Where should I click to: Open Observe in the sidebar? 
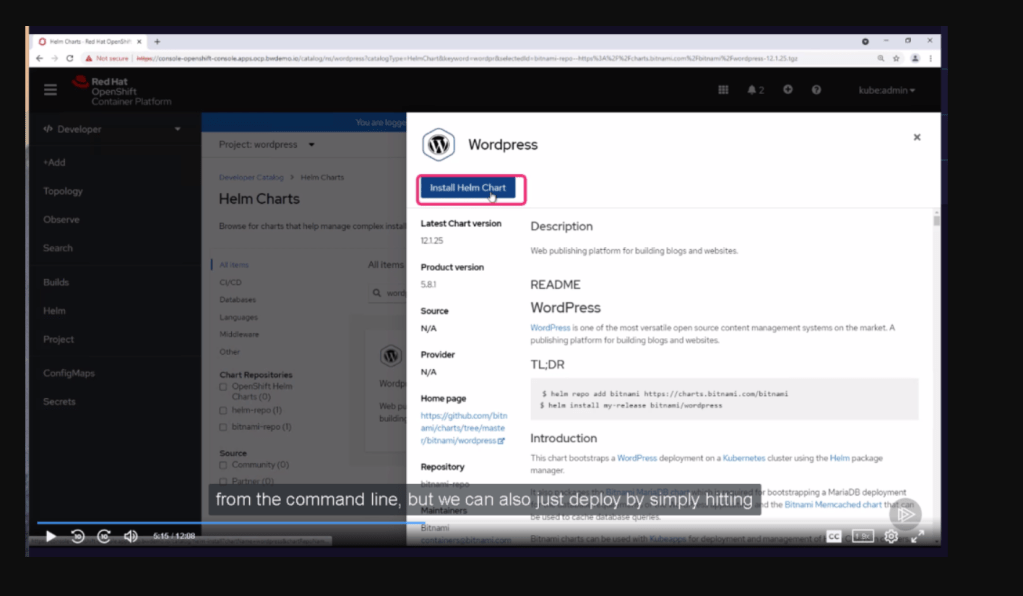61,220
